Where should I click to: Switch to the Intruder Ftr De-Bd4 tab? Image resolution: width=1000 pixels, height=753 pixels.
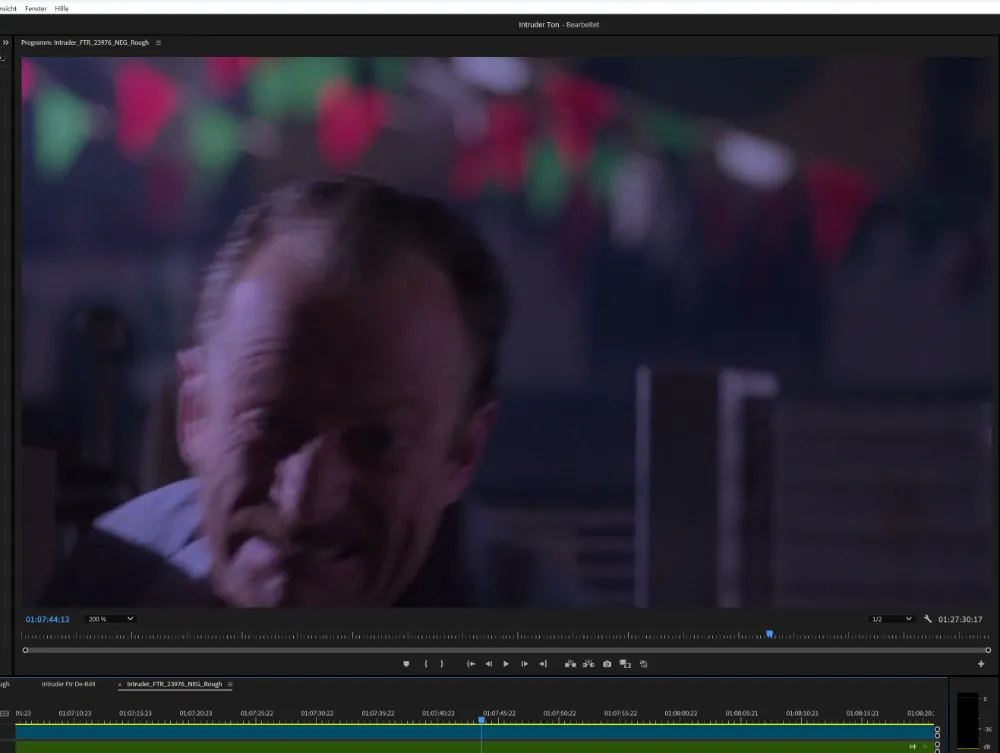[69, 684]
